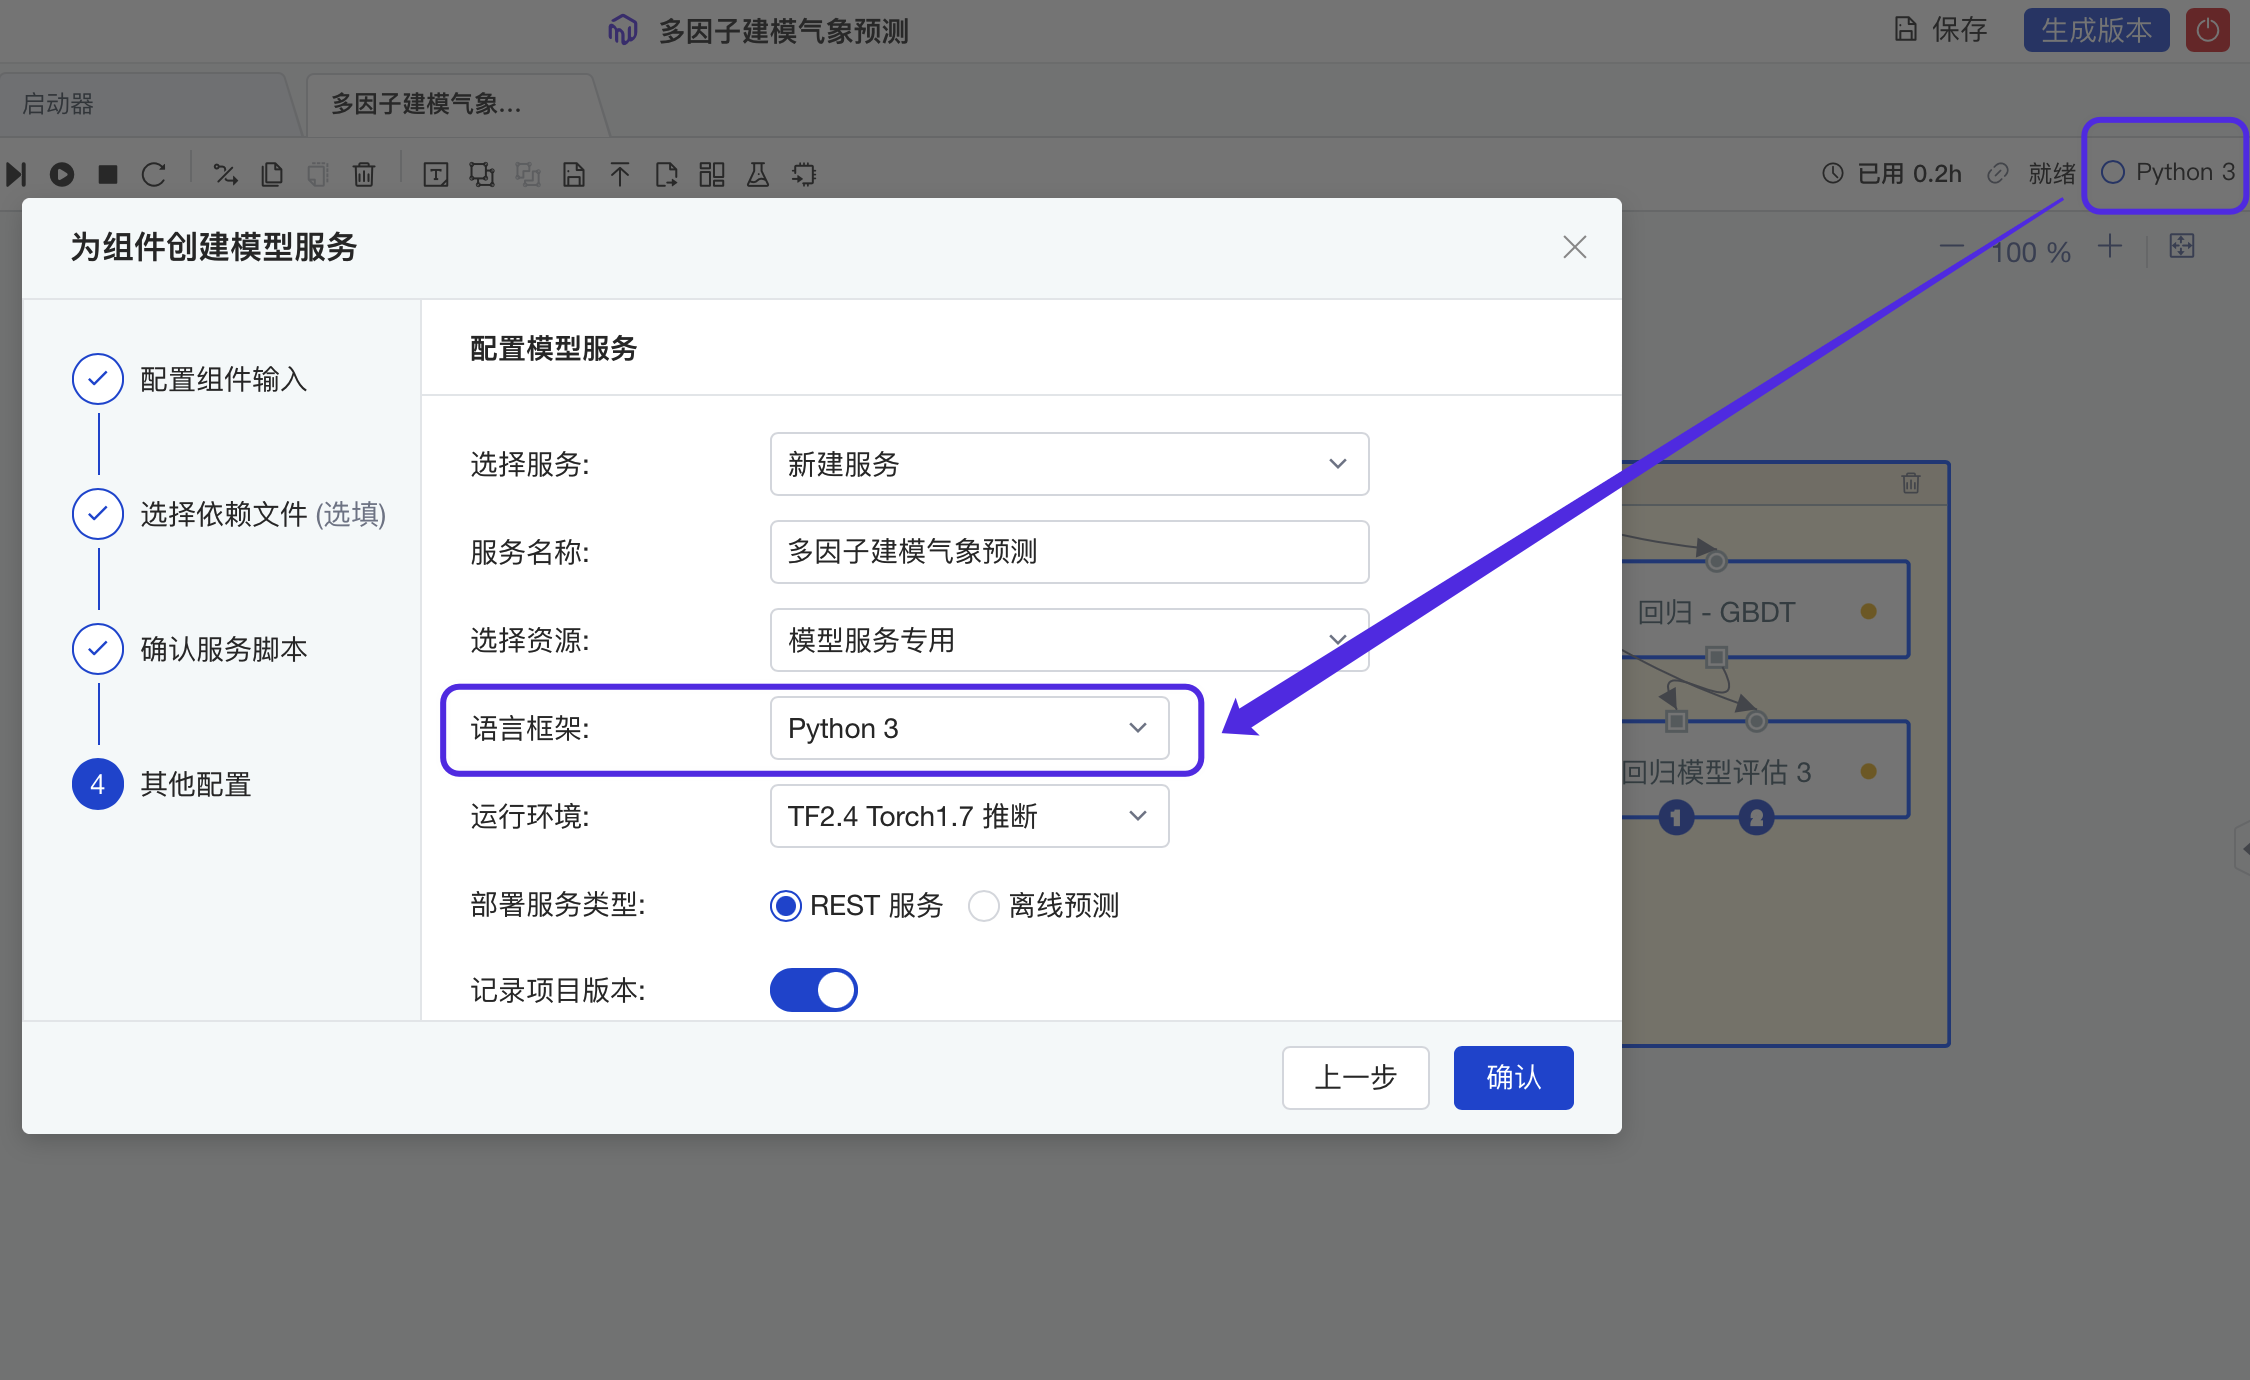Click the circular-arrow restart icon in the toolbar
The image size is (2250, 1380).
point(154,174)
